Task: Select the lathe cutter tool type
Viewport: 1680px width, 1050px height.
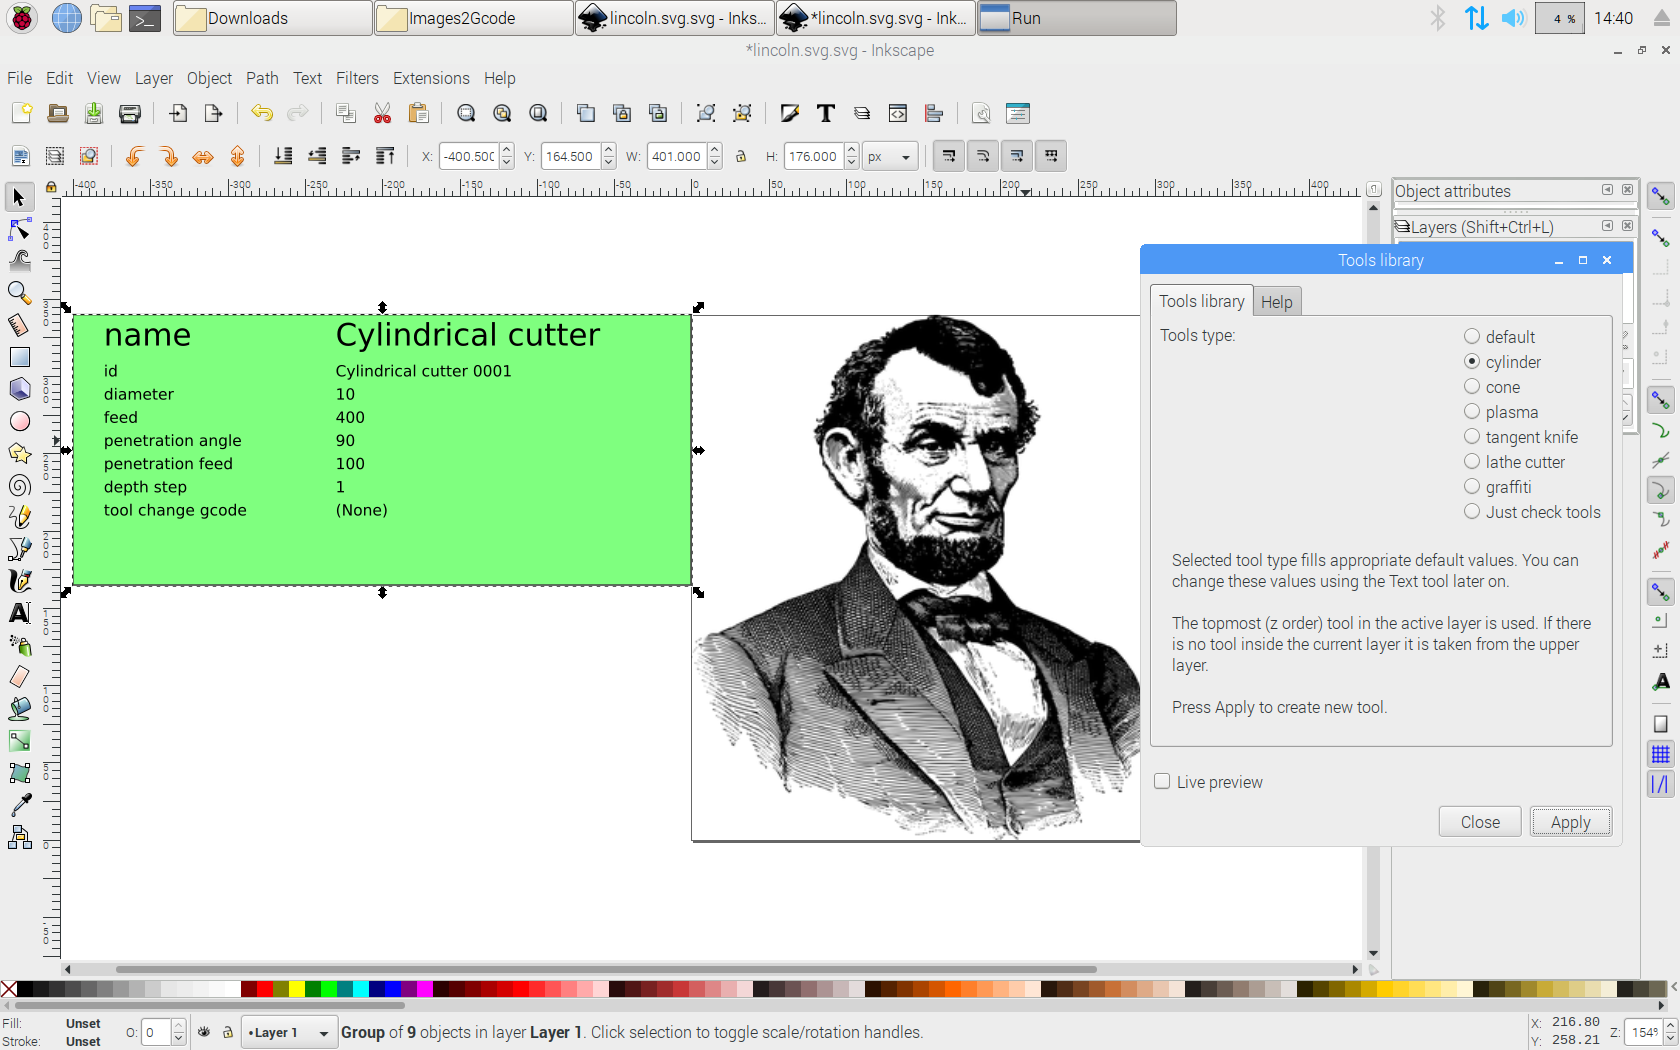Action: 1514,462
